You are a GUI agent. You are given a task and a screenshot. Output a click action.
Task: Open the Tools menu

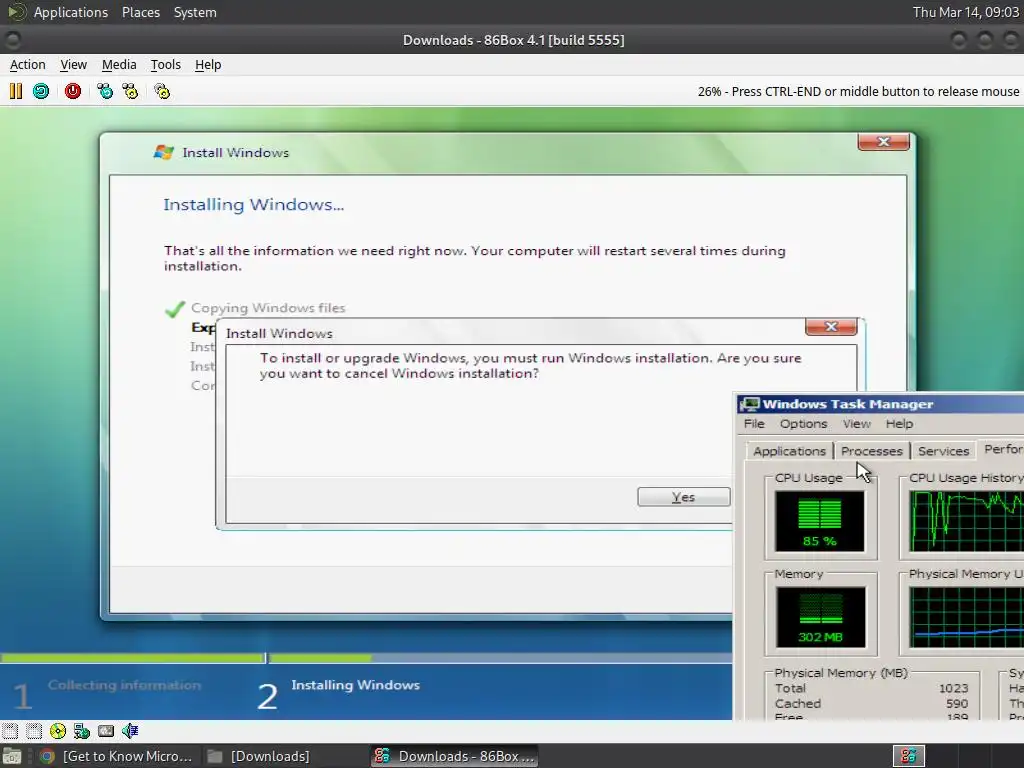(x=165, y=65)
